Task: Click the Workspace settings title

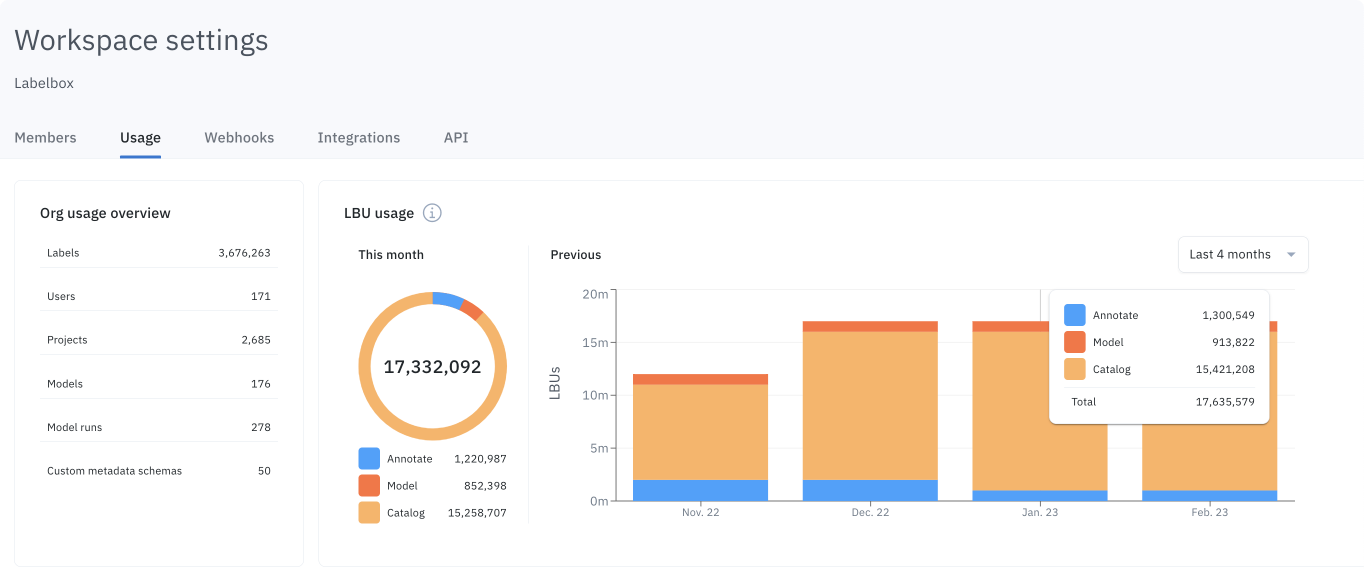Action: click(x=141, y=40)
